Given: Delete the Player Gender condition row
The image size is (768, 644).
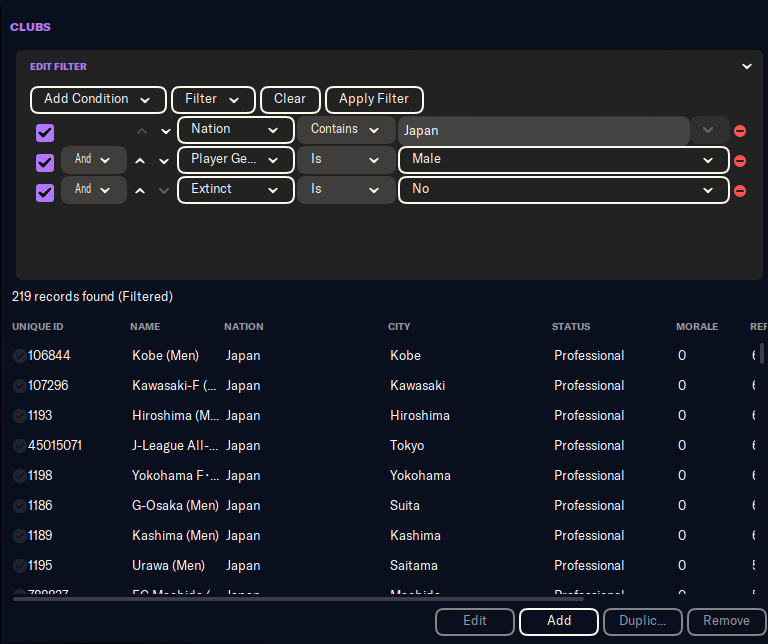Looking at the screenshot, I should click(740, 161).
